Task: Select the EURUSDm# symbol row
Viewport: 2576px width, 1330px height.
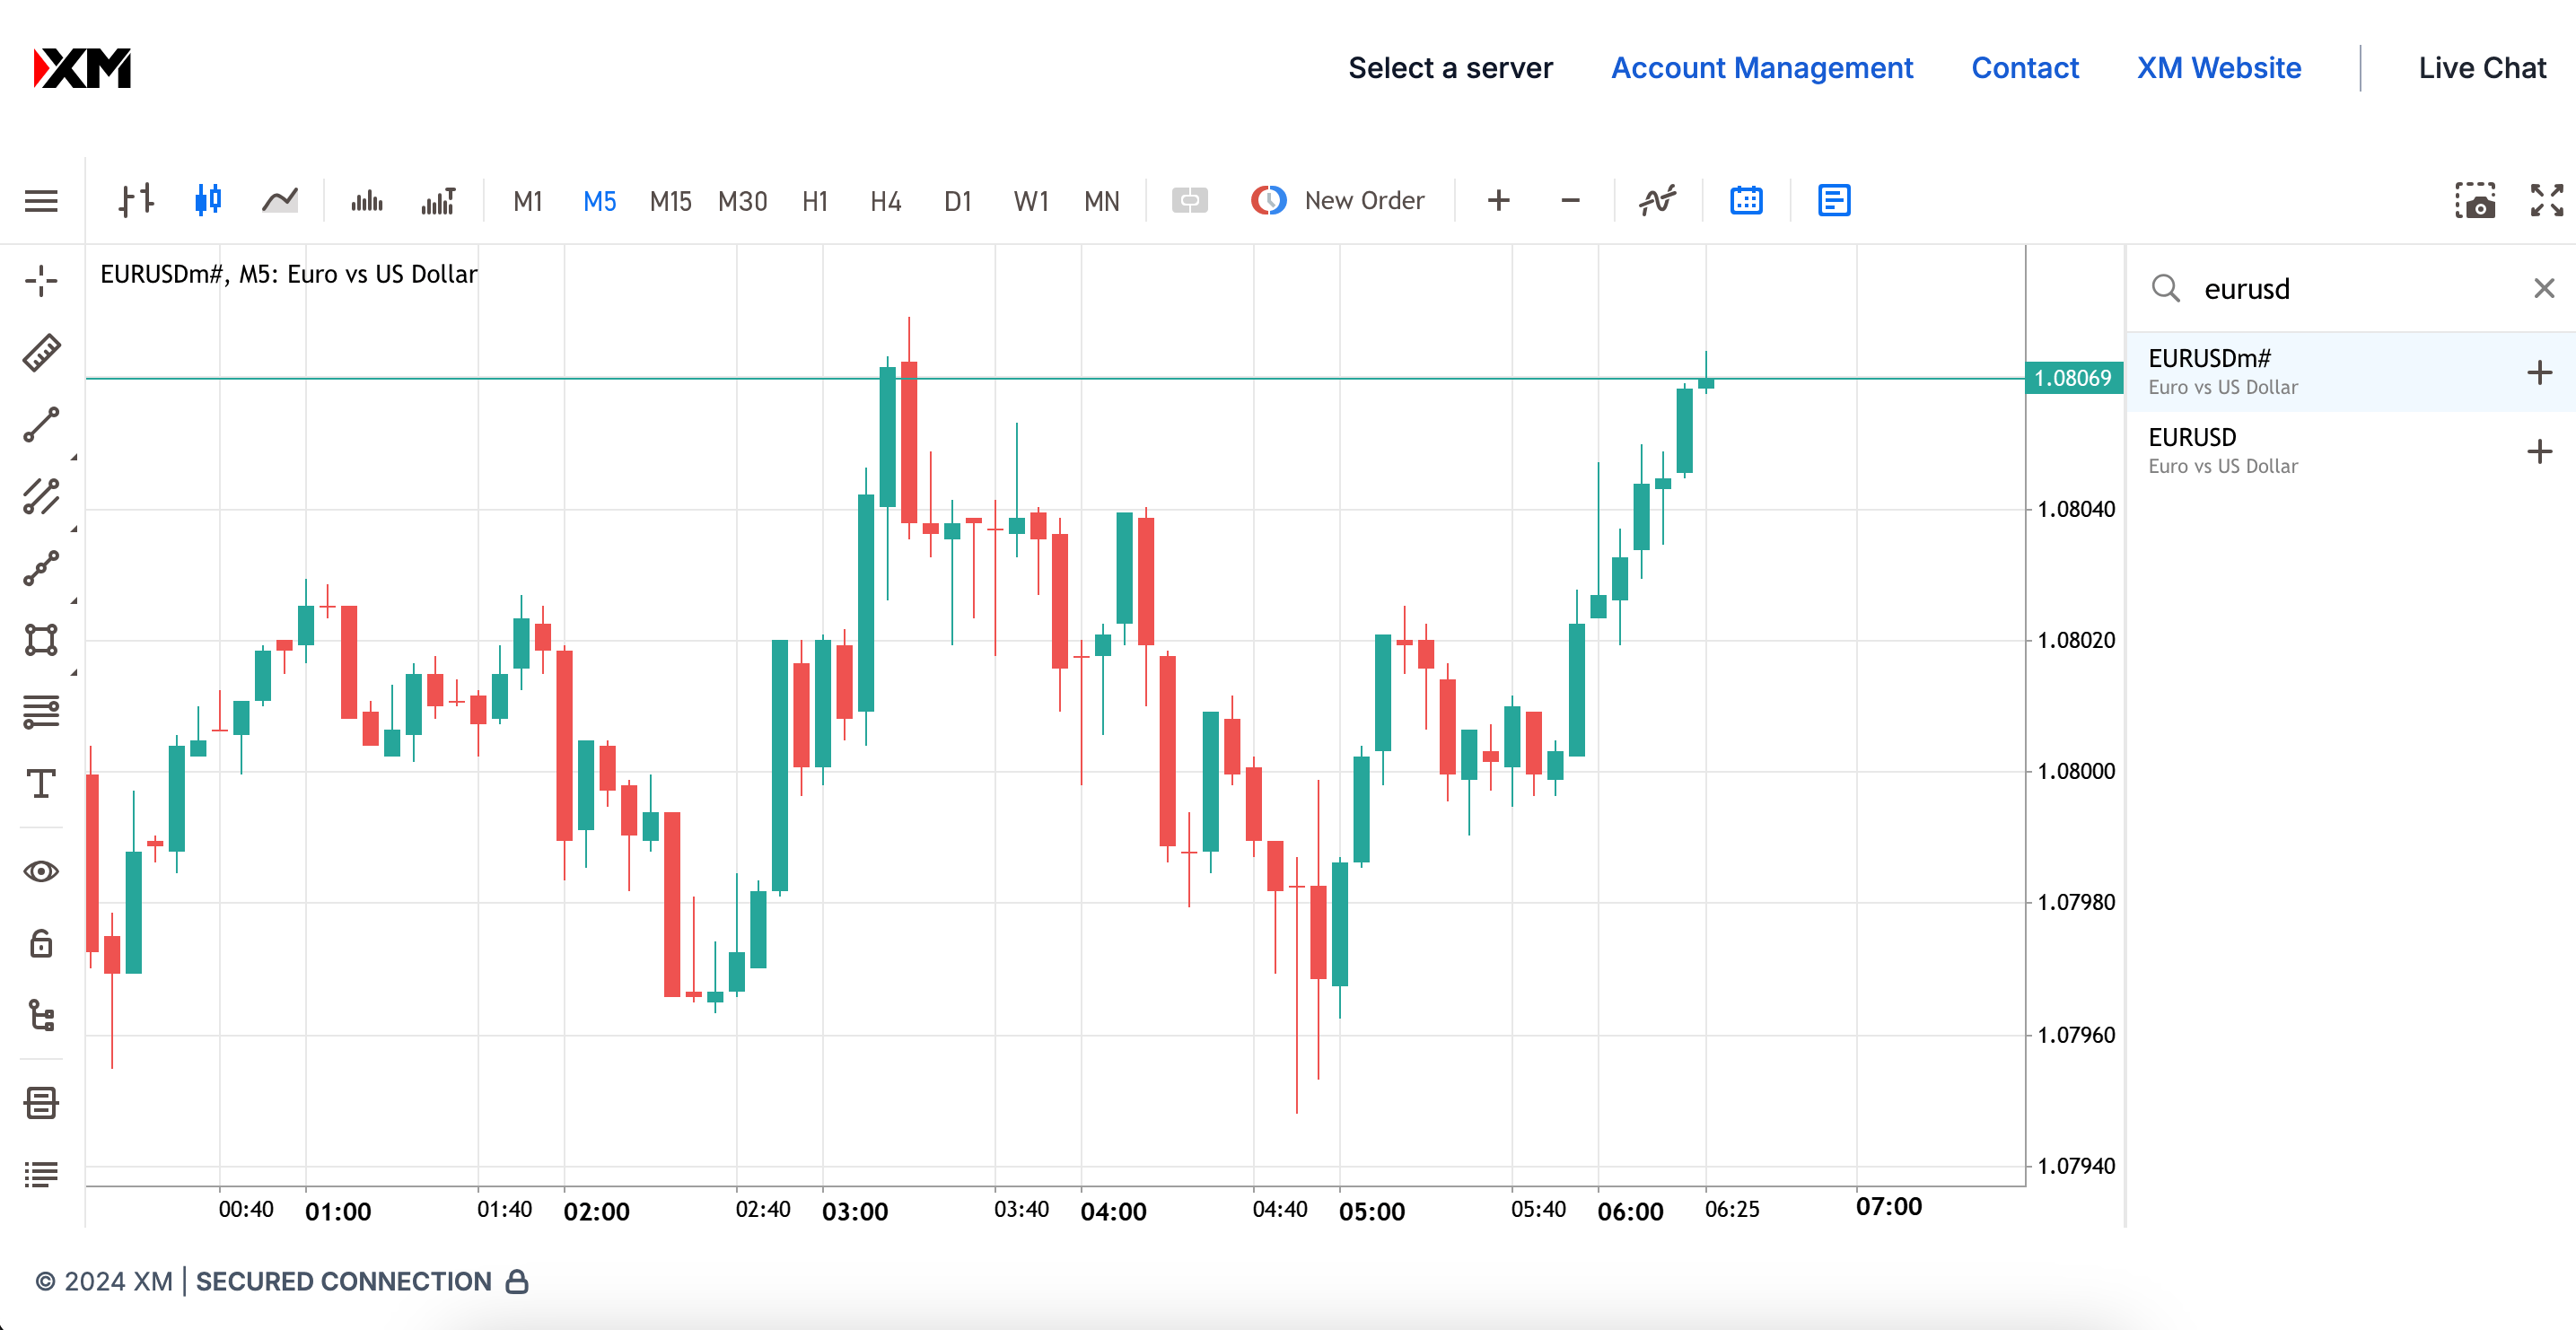Action: [x=2350, y=372]
